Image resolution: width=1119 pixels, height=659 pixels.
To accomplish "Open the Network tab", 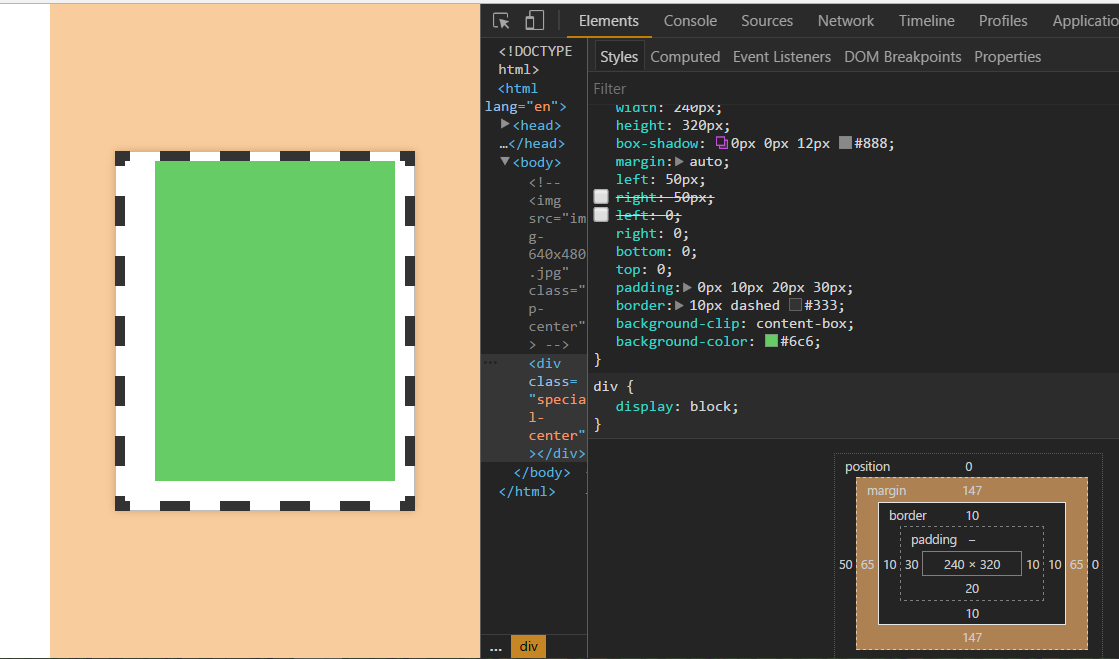I will [x=845, y=21].
